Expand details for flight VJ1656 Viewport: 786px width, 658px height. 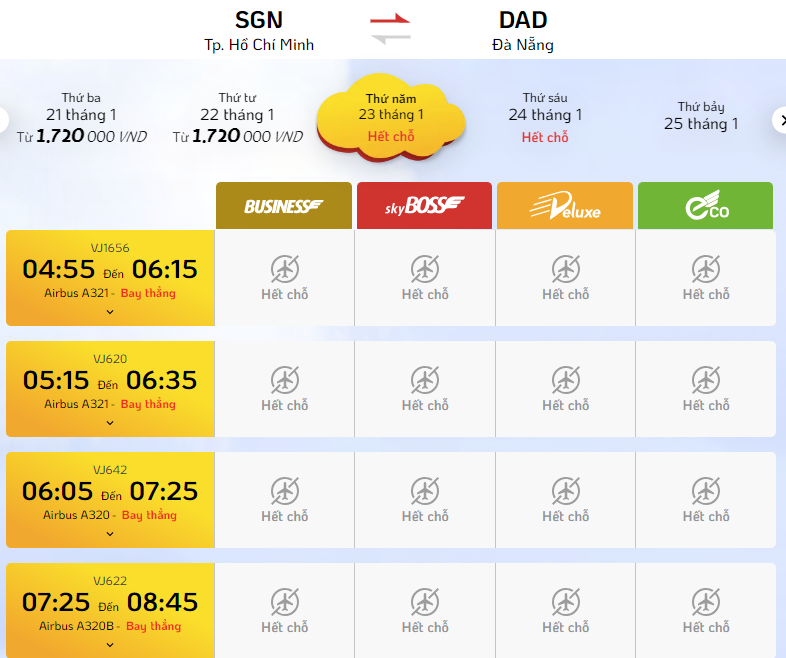[x=110, y=311]
